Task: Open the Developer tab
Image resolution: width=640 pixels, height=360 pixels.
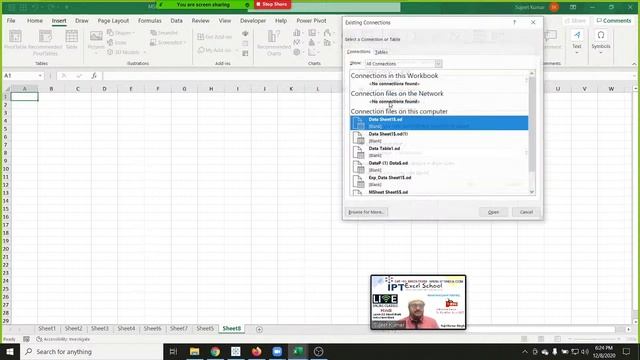Action: coord(253,20)
